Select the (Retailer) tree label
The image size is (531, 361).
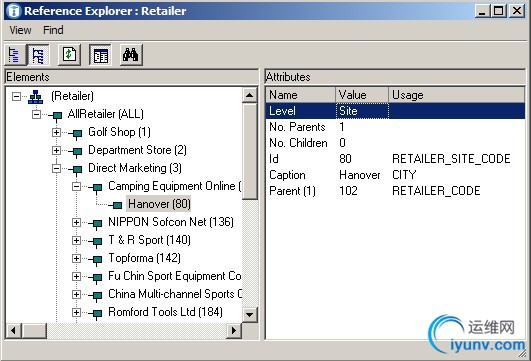pos(72,96)
